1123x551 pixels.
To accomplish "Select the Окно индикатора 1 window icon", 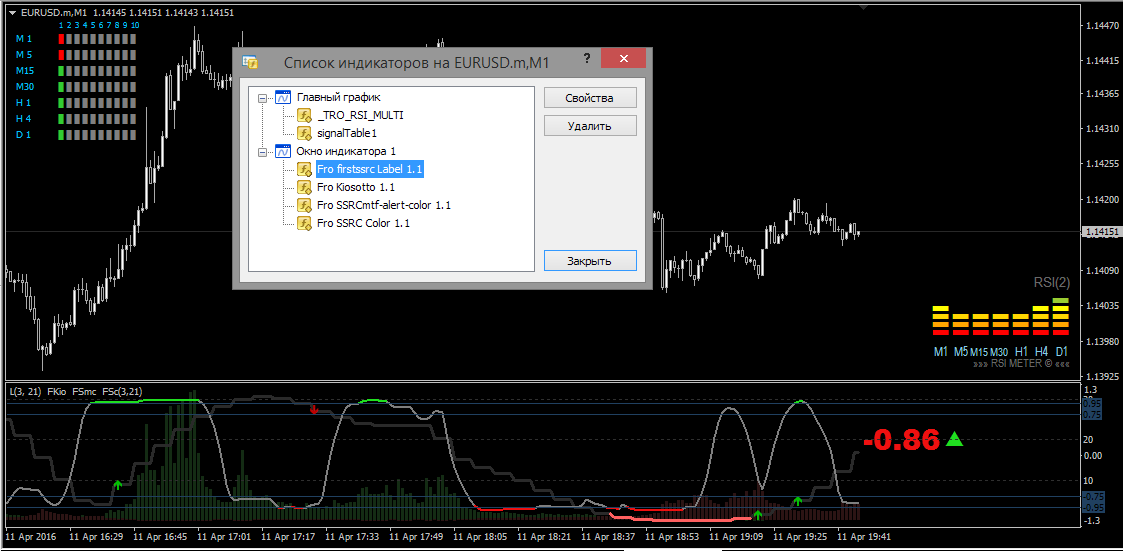I will click(x=283, y=151).
